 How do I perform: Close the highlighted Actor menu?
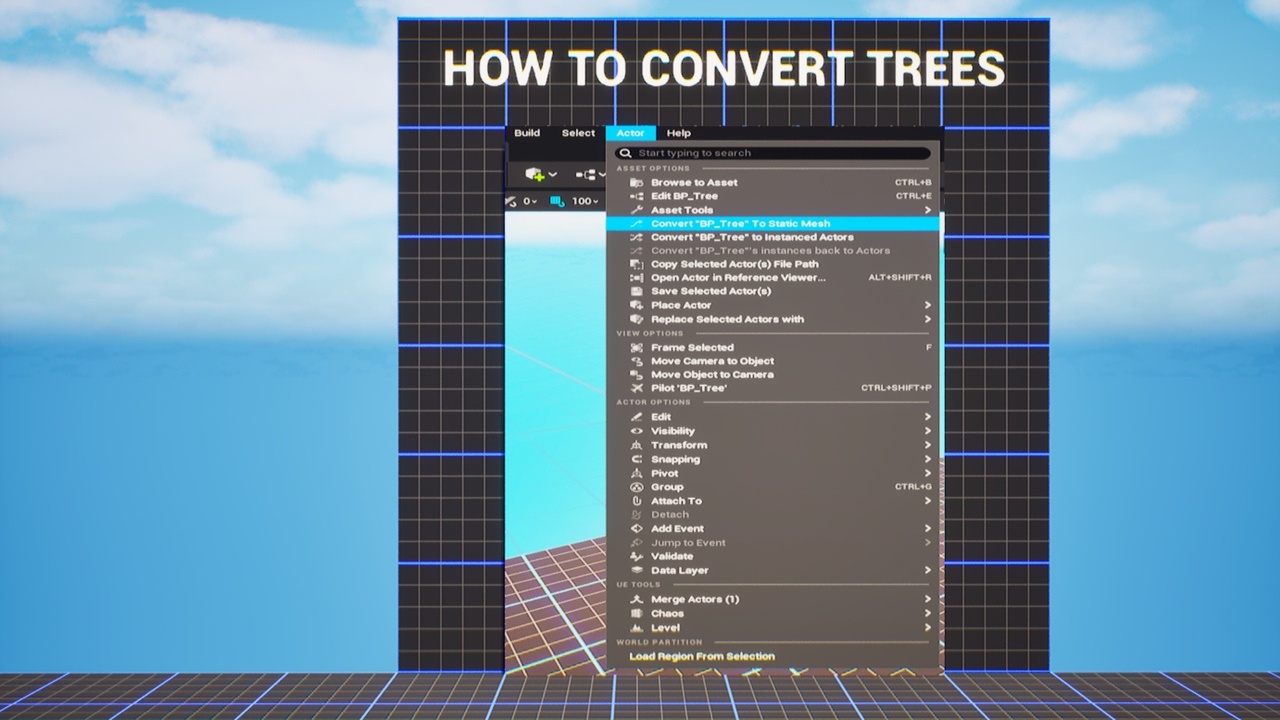click(631, 133)
